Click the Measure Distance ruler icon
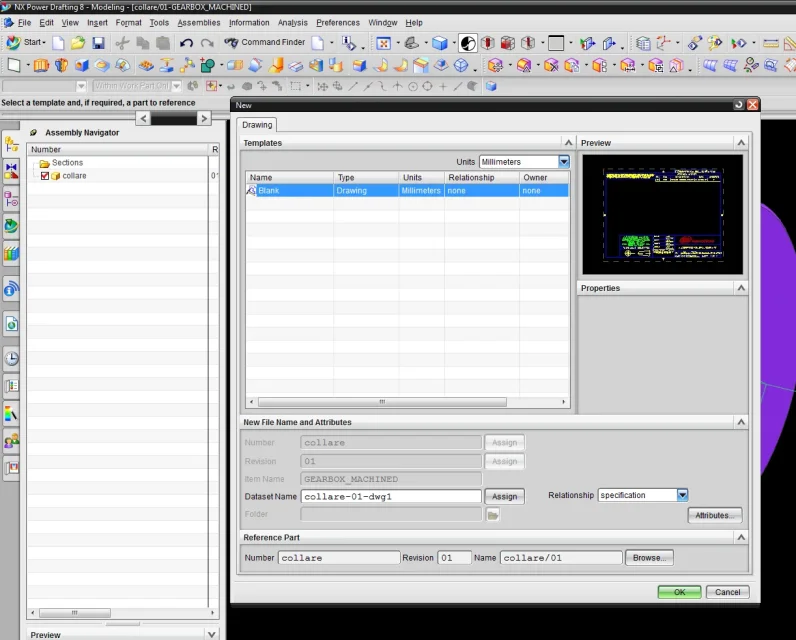The image size is (796, 640). coord(771,44)
